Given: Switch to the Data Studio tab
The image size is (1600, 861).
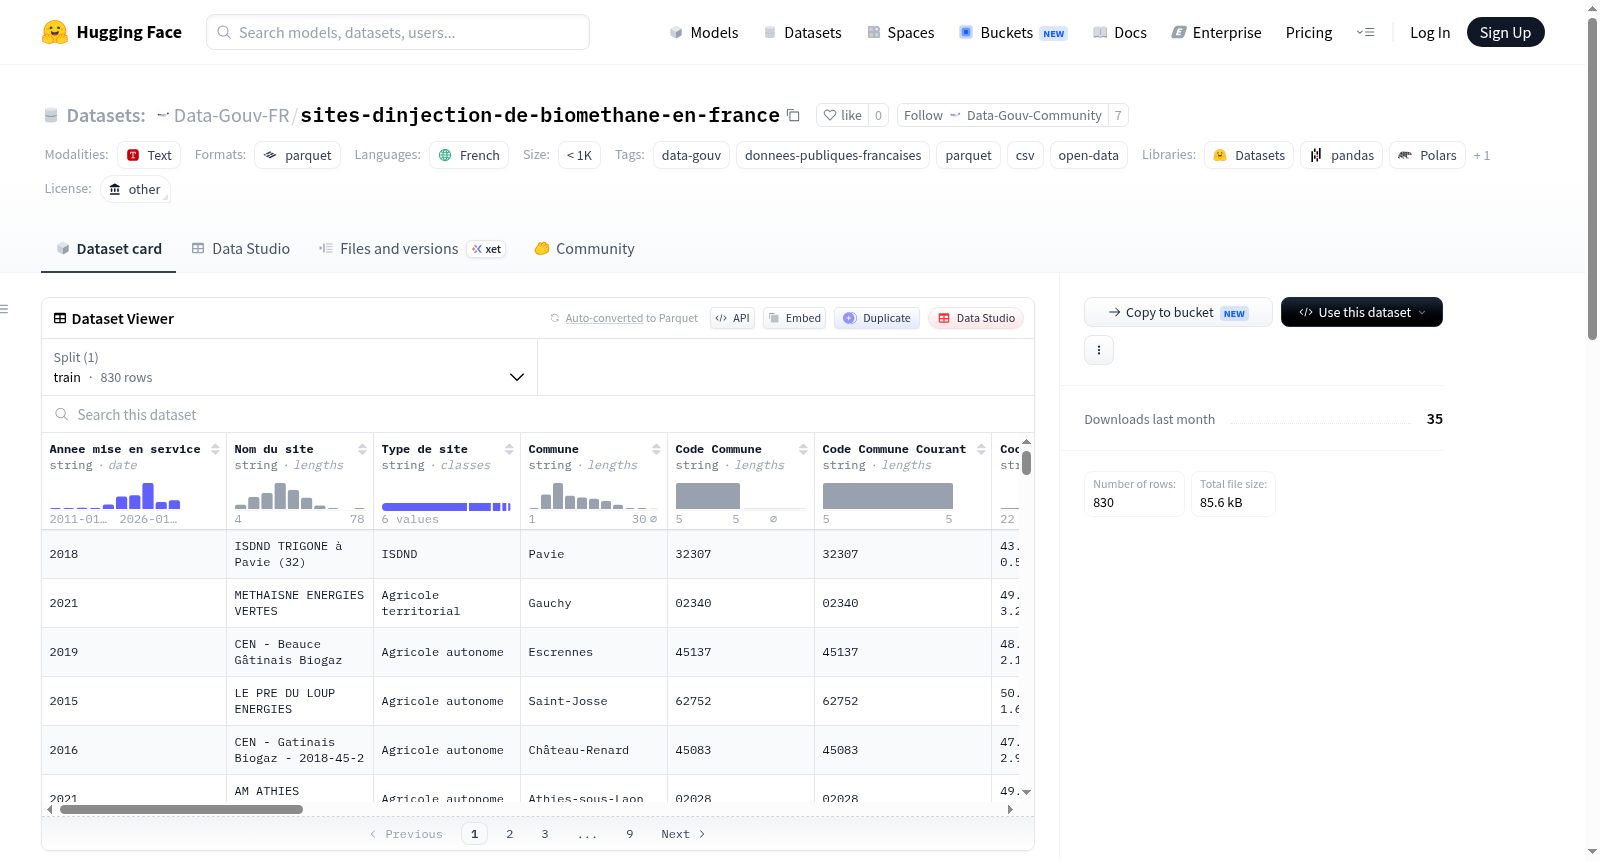Looking at the screenshot, I should tap(241, 249).
